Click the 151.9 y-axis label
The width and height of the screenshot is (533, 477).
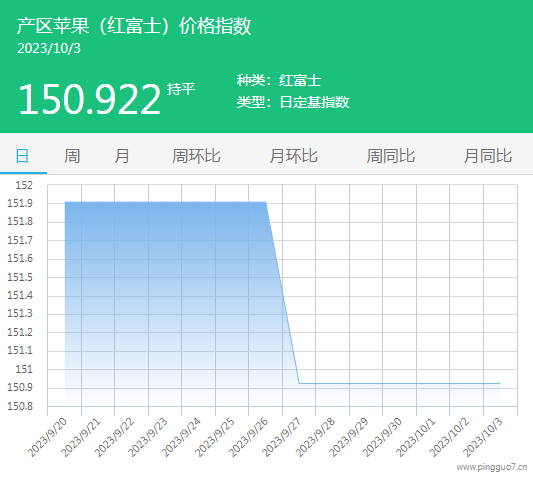20,203
